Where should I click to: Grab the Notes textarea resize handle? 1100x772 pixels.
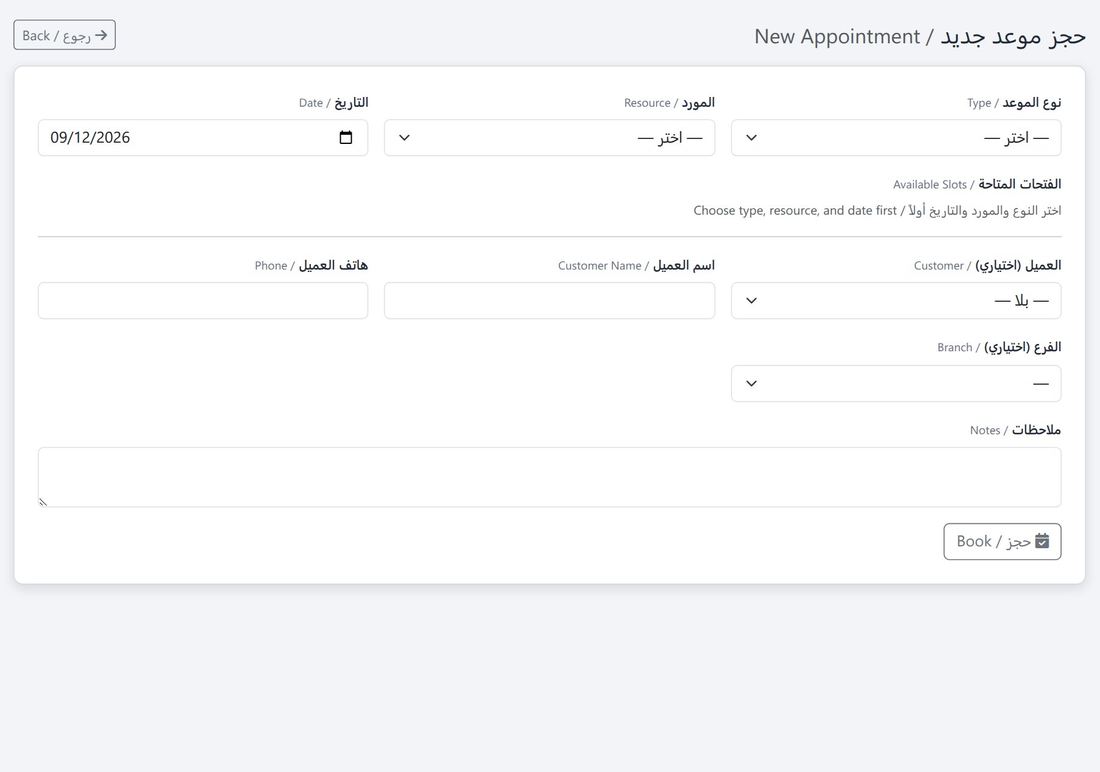(43, 502)
